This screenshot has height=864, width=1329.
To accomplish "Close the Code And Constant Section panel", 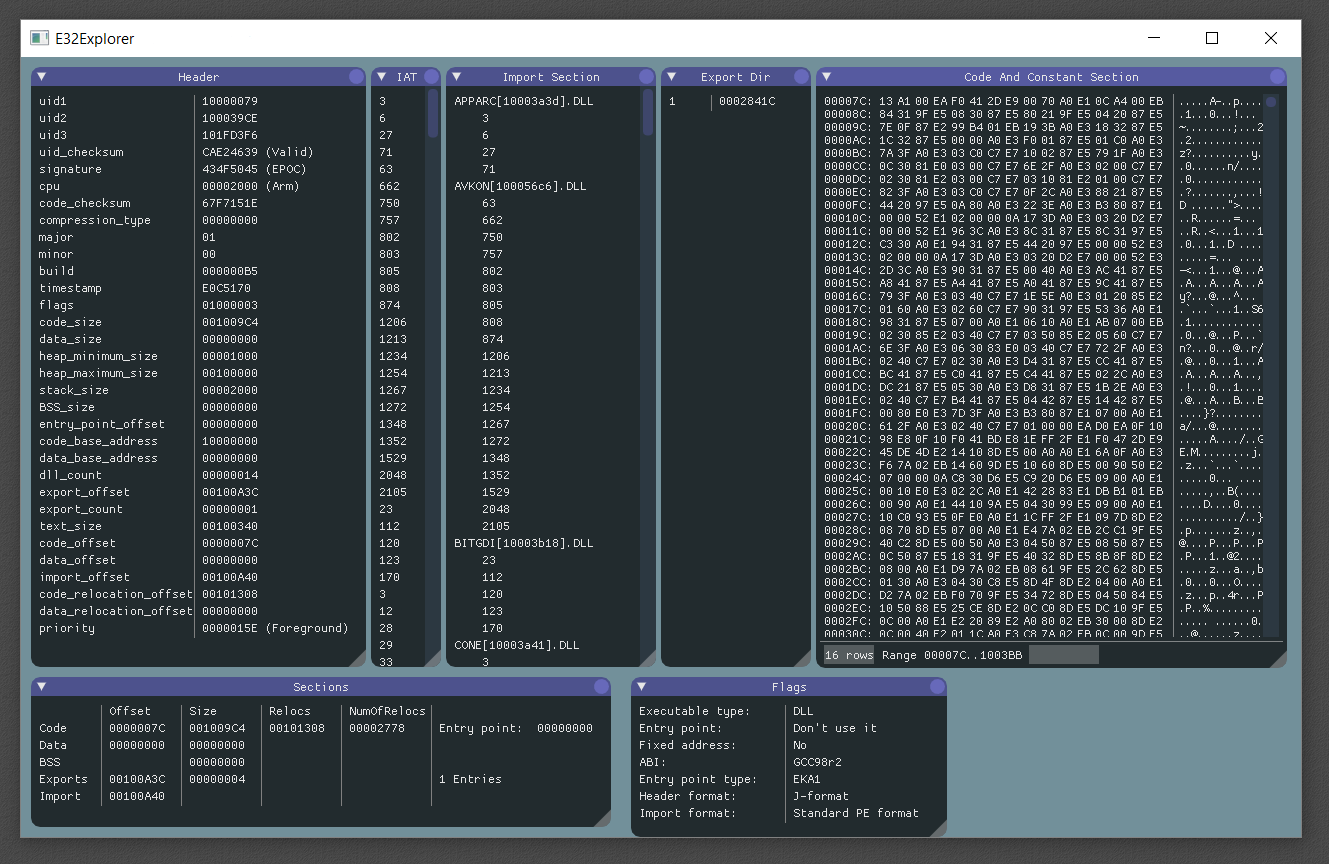I will point(1276,76).
